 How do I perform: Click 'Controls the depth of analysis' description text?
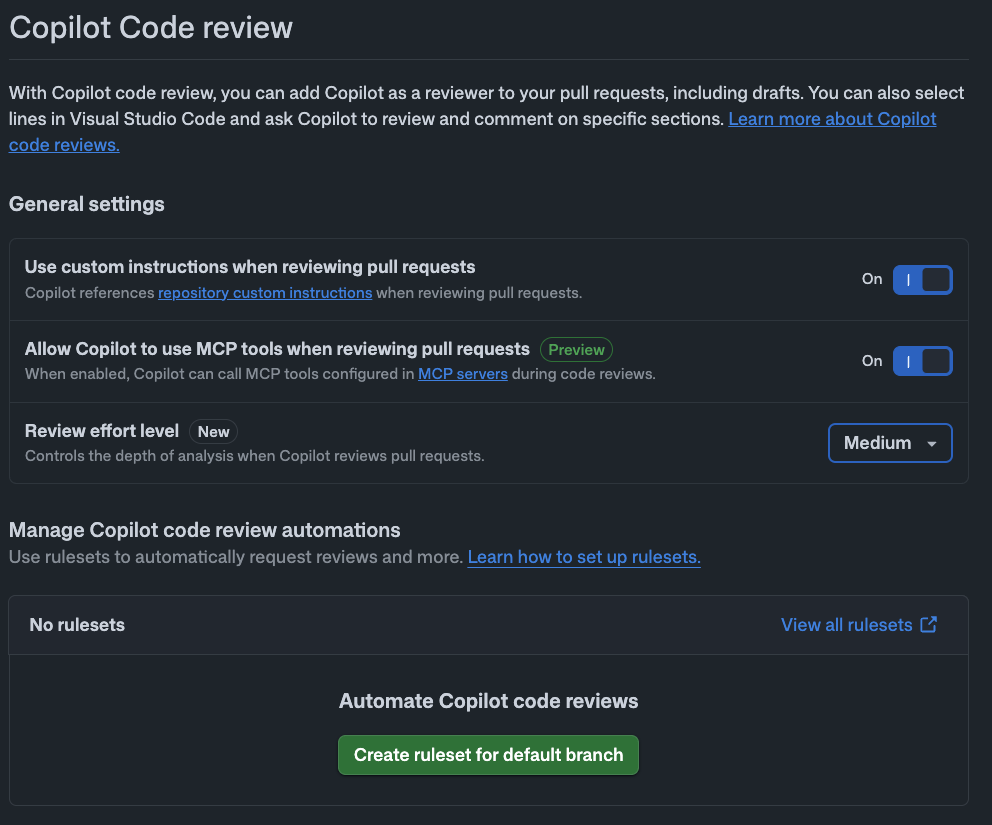click(x=254, y=456)
